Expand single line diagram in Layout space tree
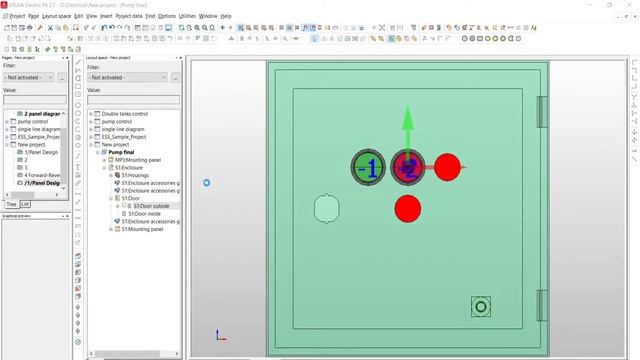Screen dimensions: 640x360 91,129
